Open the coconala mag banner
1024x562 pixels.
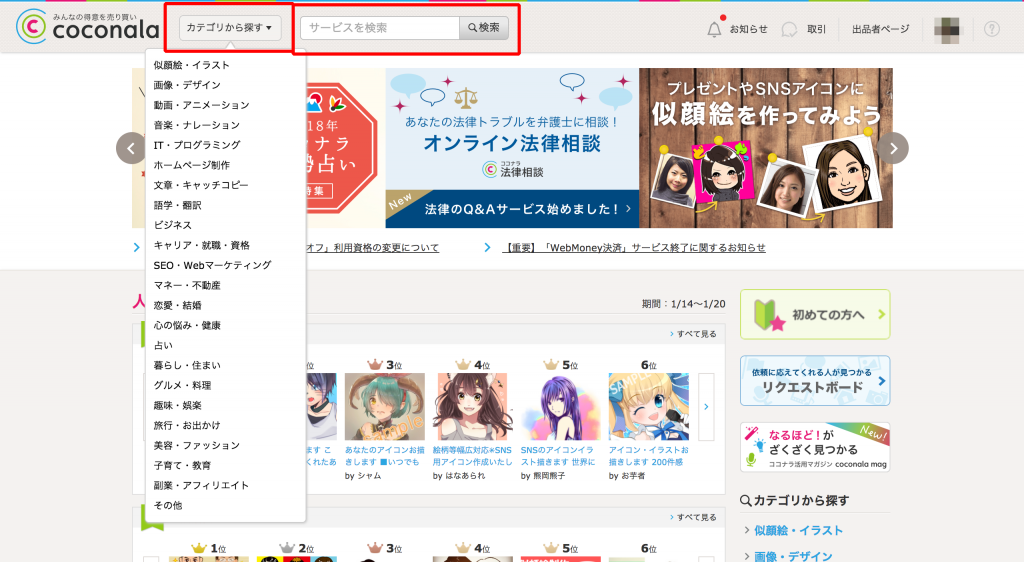click(x=815, y=447)
